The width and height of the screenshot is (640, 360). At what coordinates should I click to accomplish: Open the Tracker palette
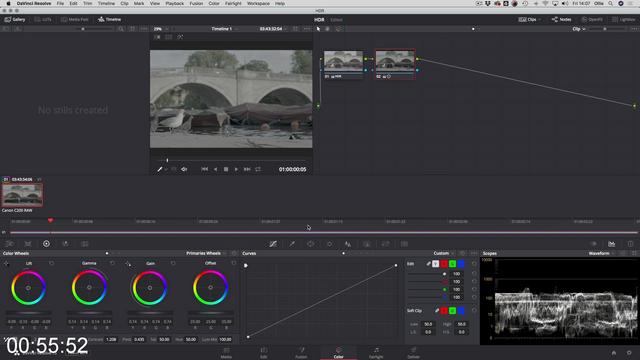click(x=329, y=244)
